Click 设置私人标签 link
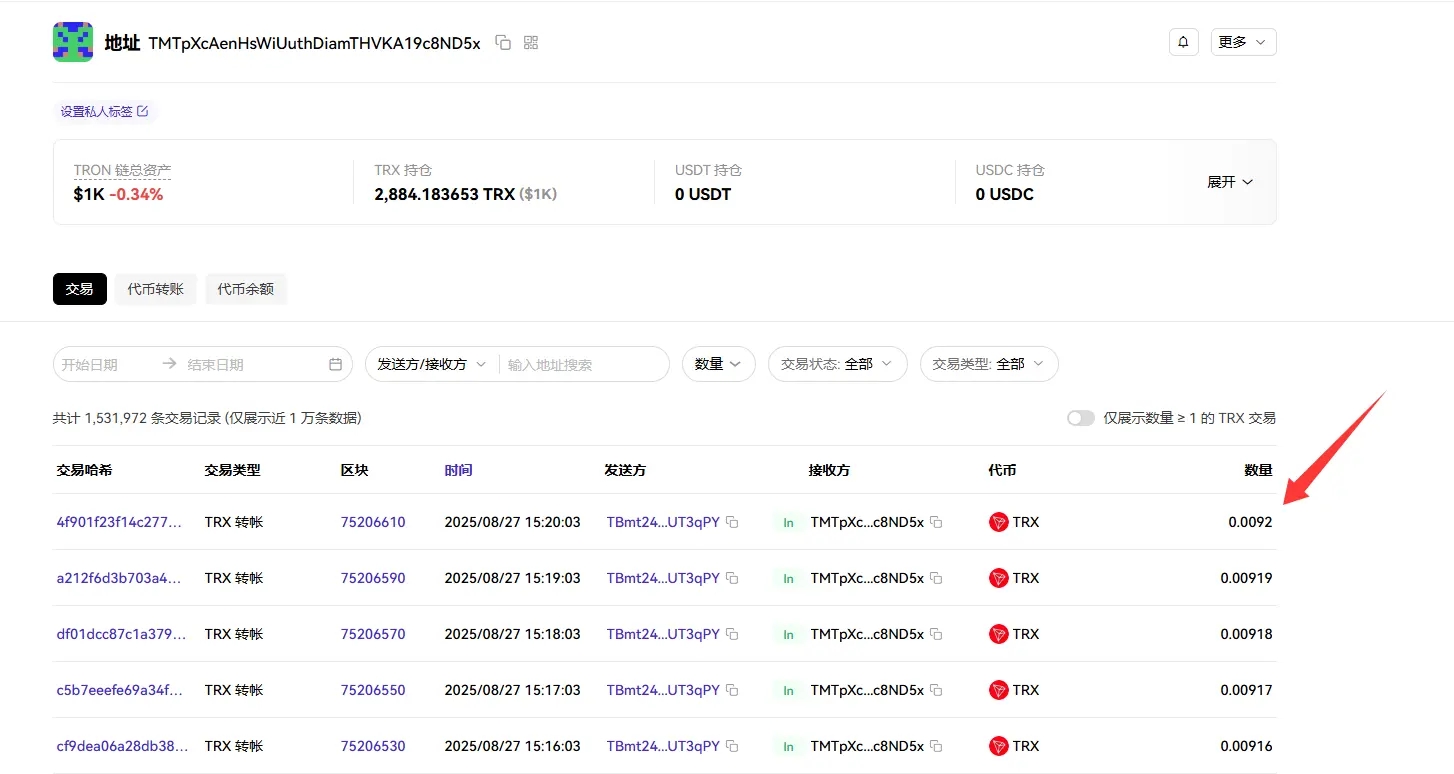Viewport: 1454px width, 774px height. pos(105,111)
